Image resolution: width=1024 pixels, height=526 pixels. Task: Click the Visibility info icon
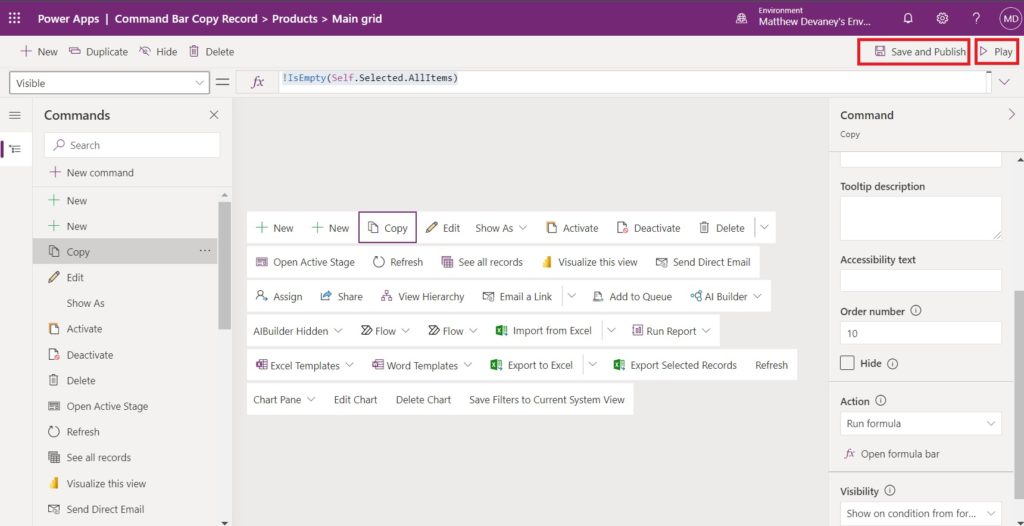pyautogui.click(x=889, y=490)
